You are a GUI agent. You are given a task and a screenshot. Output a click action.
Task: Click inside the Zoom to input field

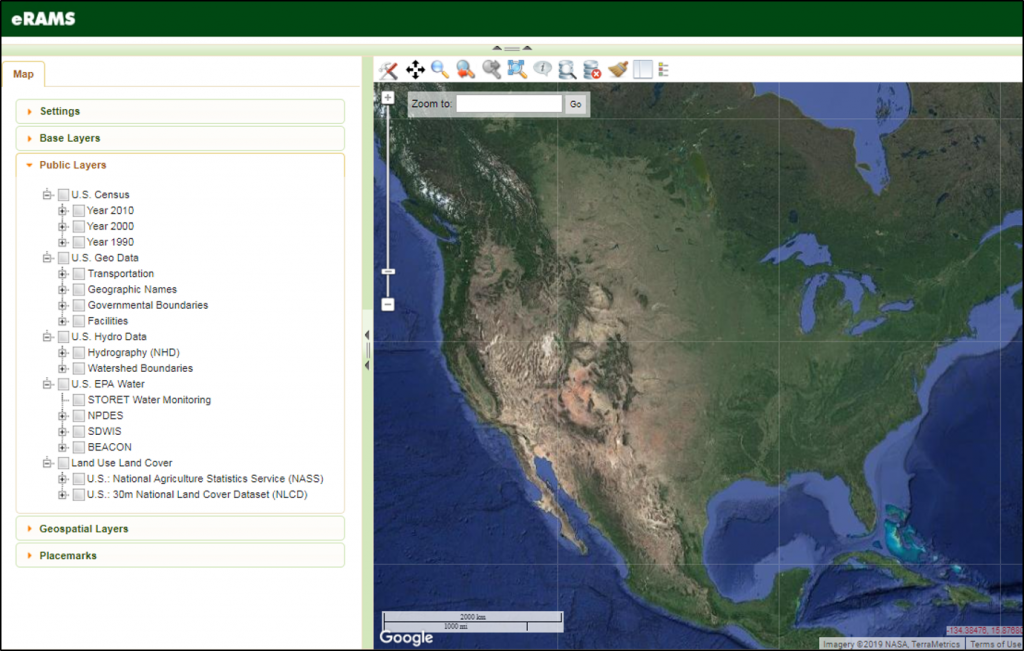510,102
